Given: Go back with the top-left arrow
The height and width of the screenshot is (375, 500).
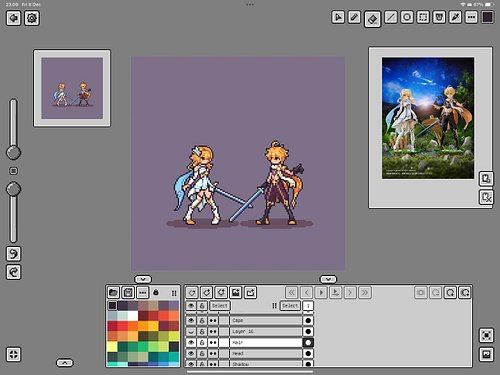Looking at the screenshot, I should point(14,18).
